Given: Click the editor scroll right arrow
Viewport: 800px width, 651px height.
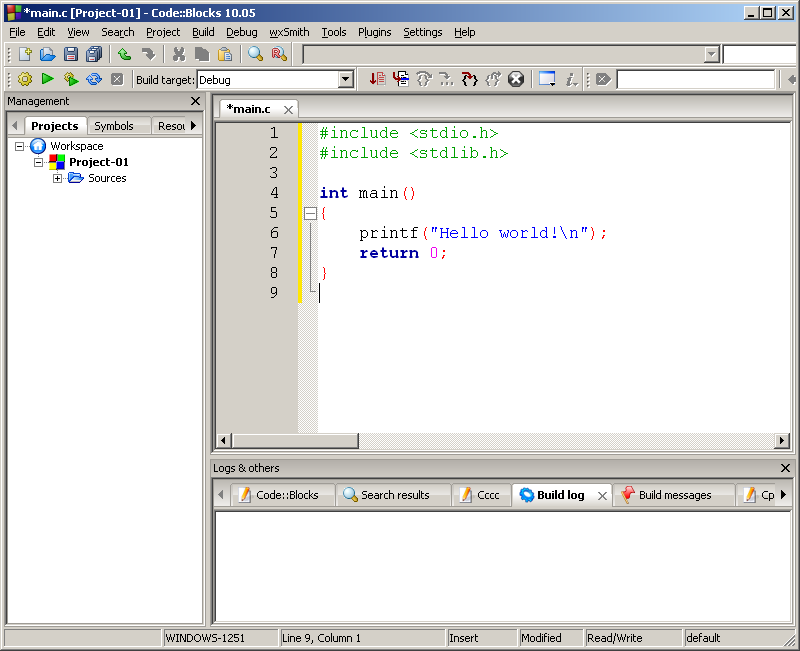Looking at the screenshot, I should pos(781,440).
